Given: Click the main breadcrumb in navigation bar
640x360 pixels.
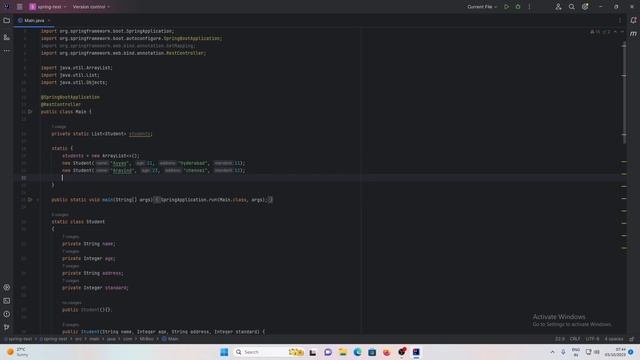Looking at the screenshot, I should coord(94,339).
